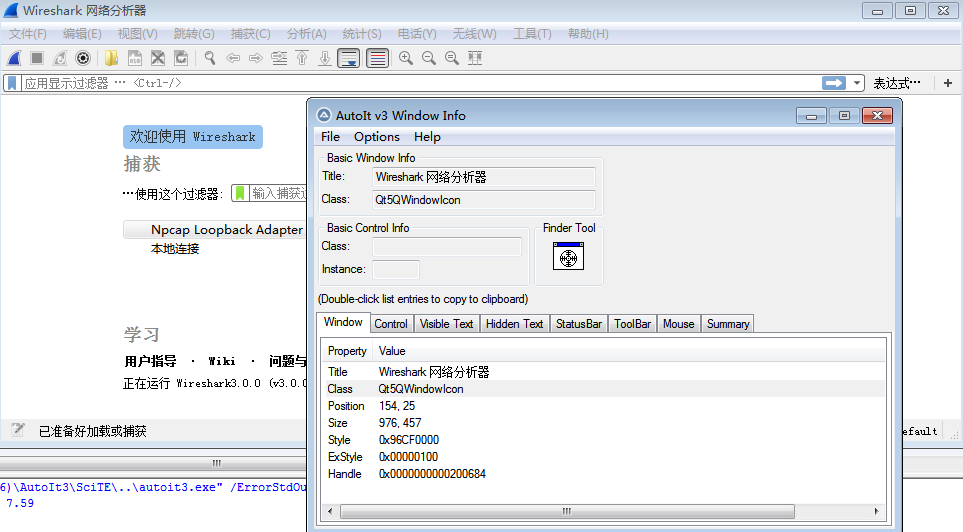Click the display filter bookmark icon
This screenshot has width=963, height=532.
click(12, 83)
